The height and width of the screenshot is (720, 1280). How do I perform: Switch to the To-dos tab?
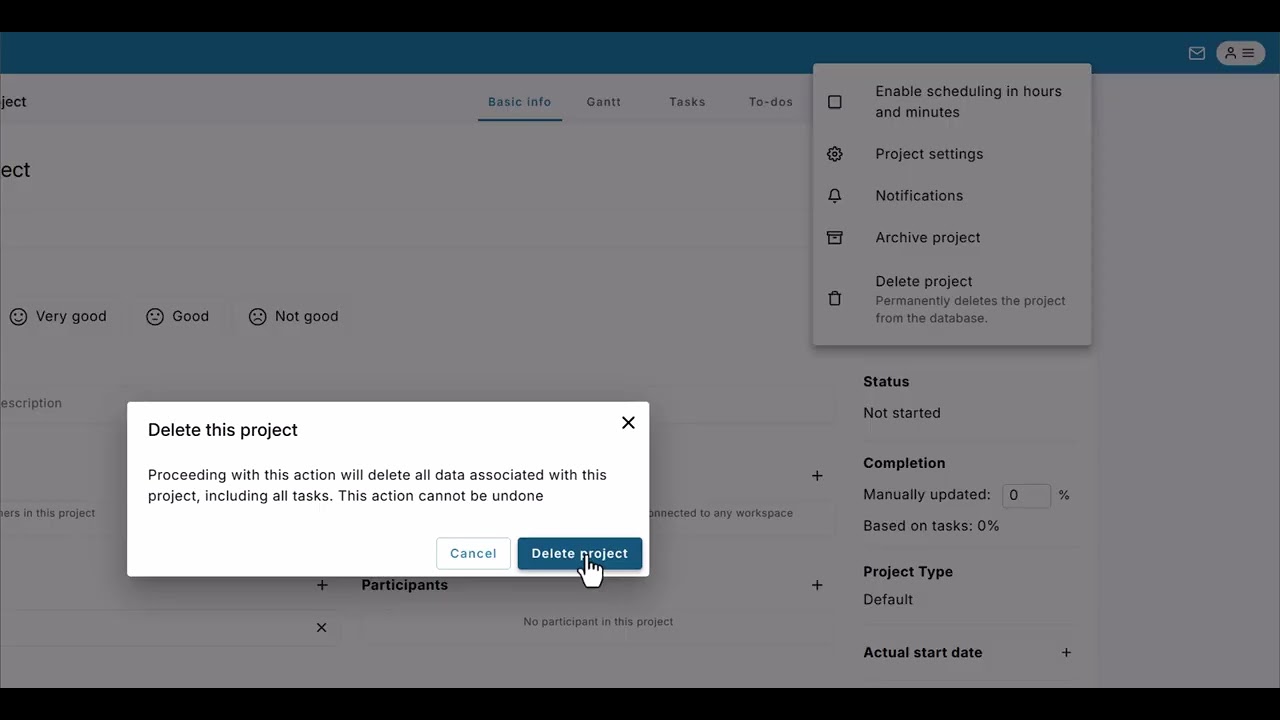coord(770,102)
